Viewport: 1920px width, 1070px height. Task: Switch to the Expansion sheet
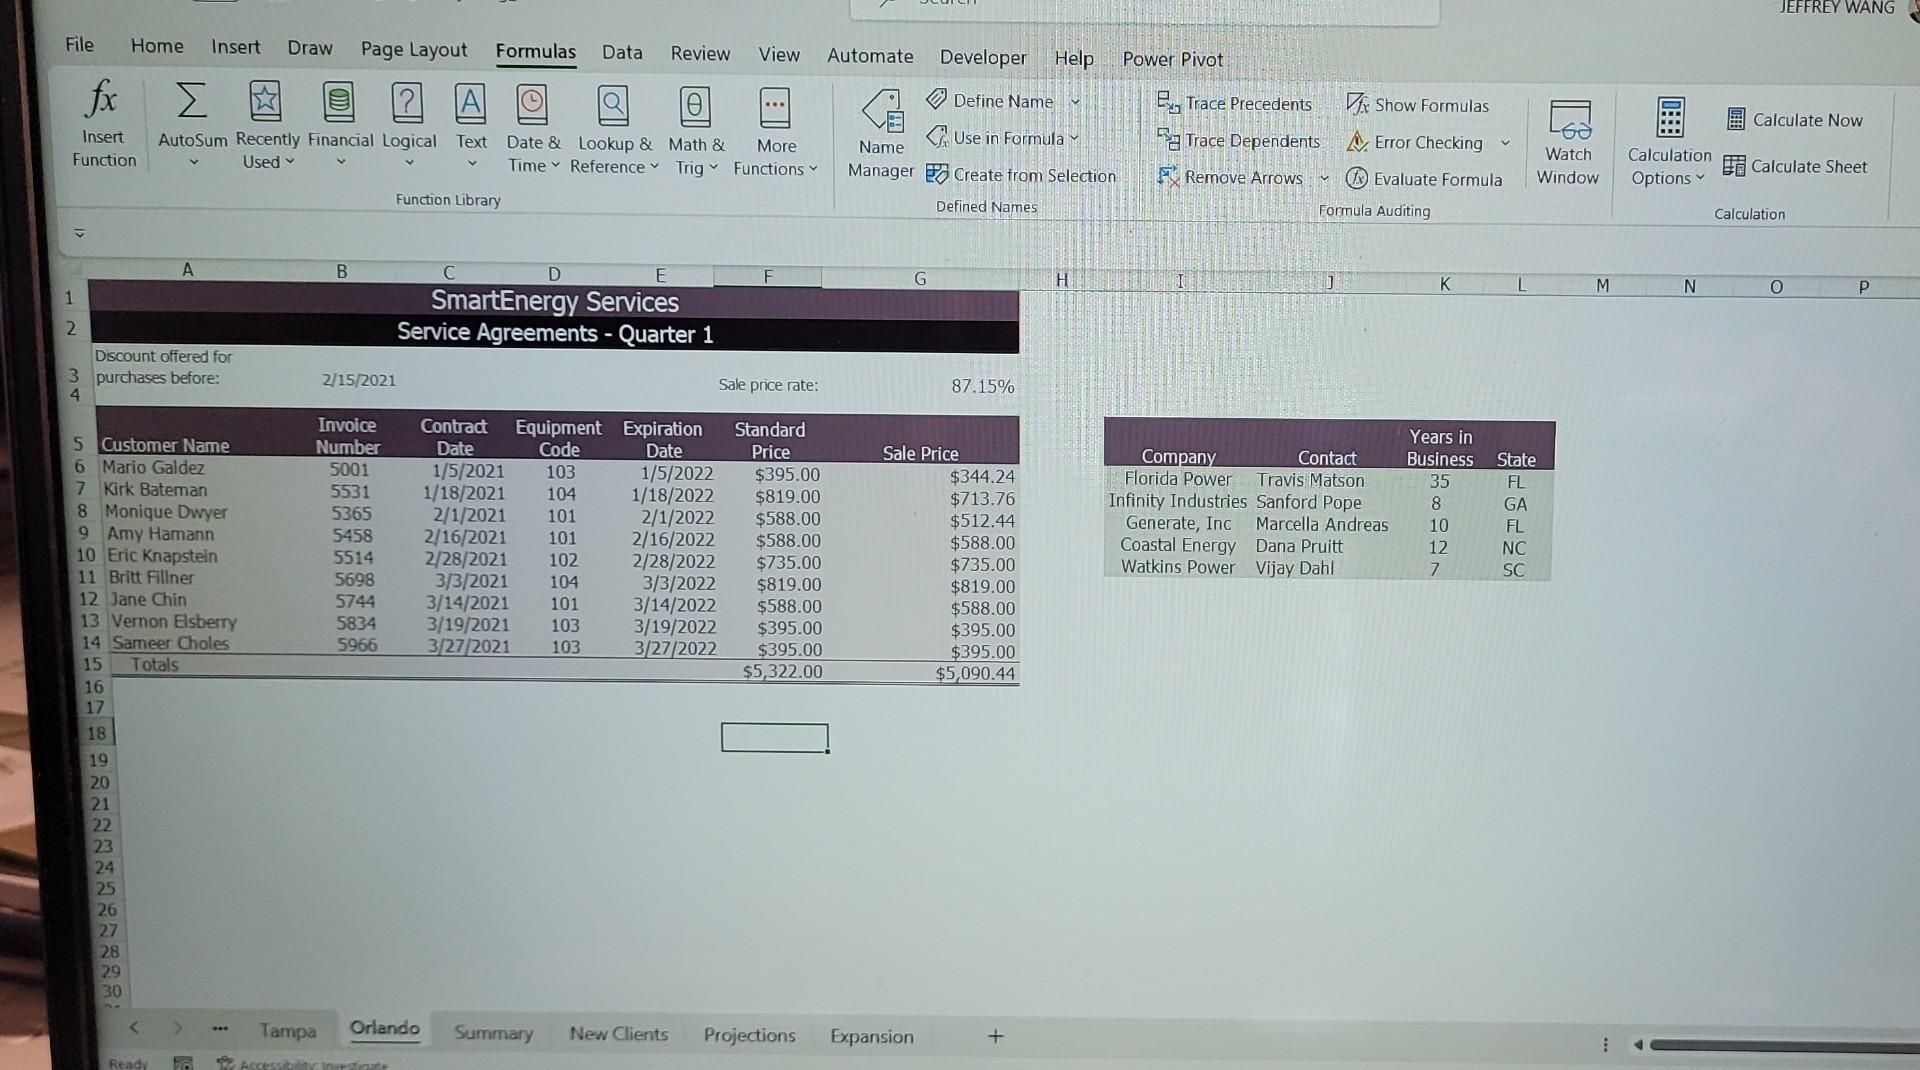(871, 1036)
